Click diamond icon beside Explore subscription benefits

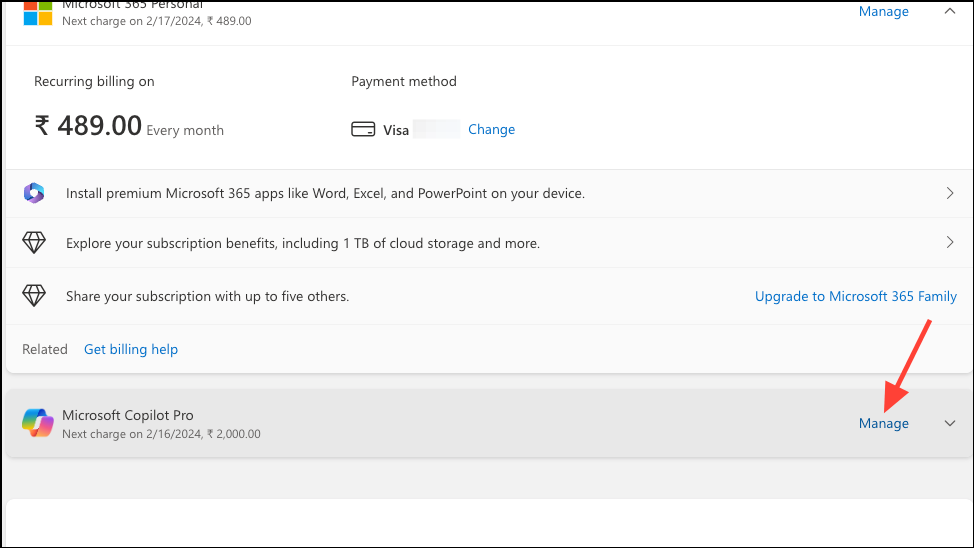coord(34,243)
